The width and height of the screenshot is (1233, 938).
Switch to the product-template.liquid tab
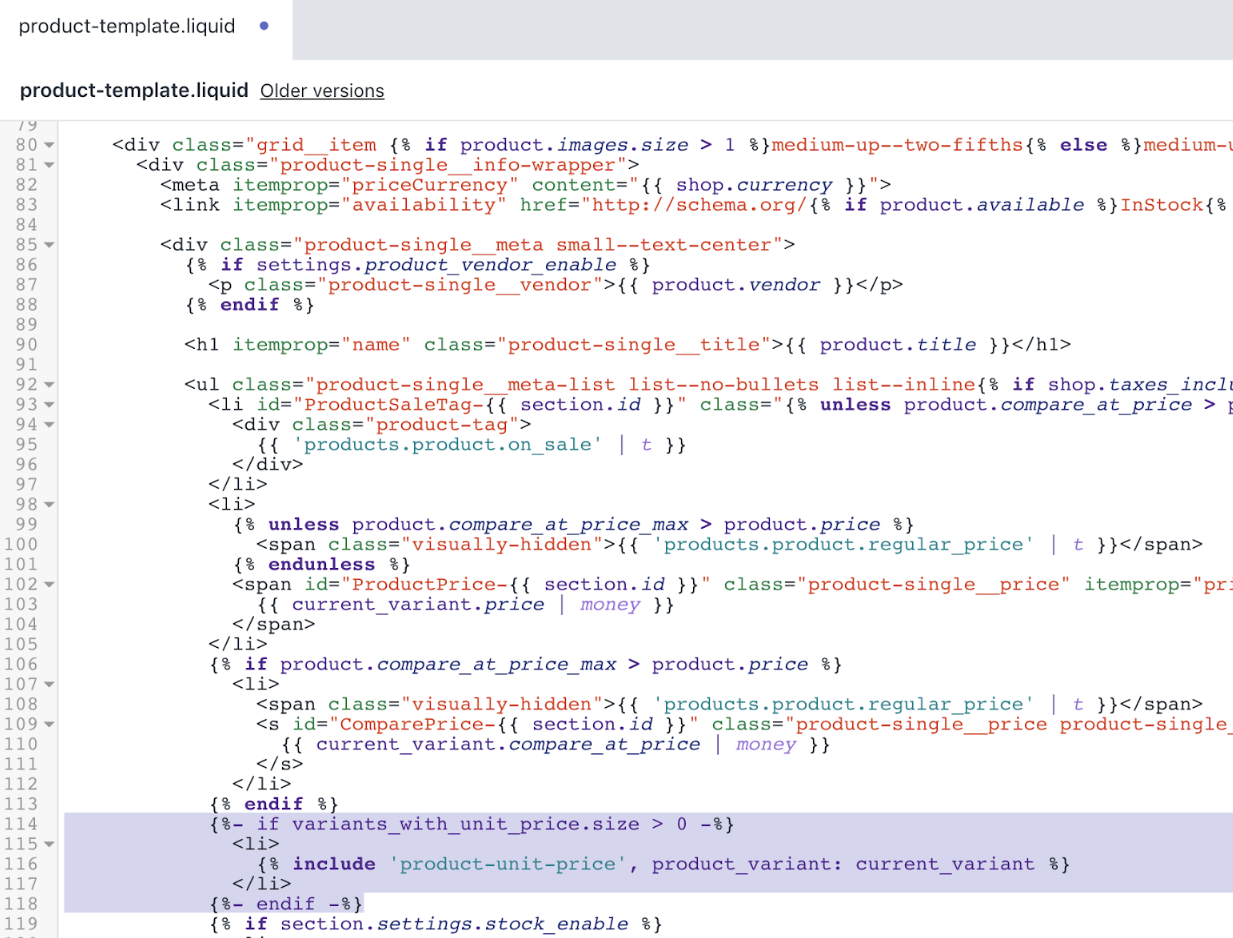(127, 27)
